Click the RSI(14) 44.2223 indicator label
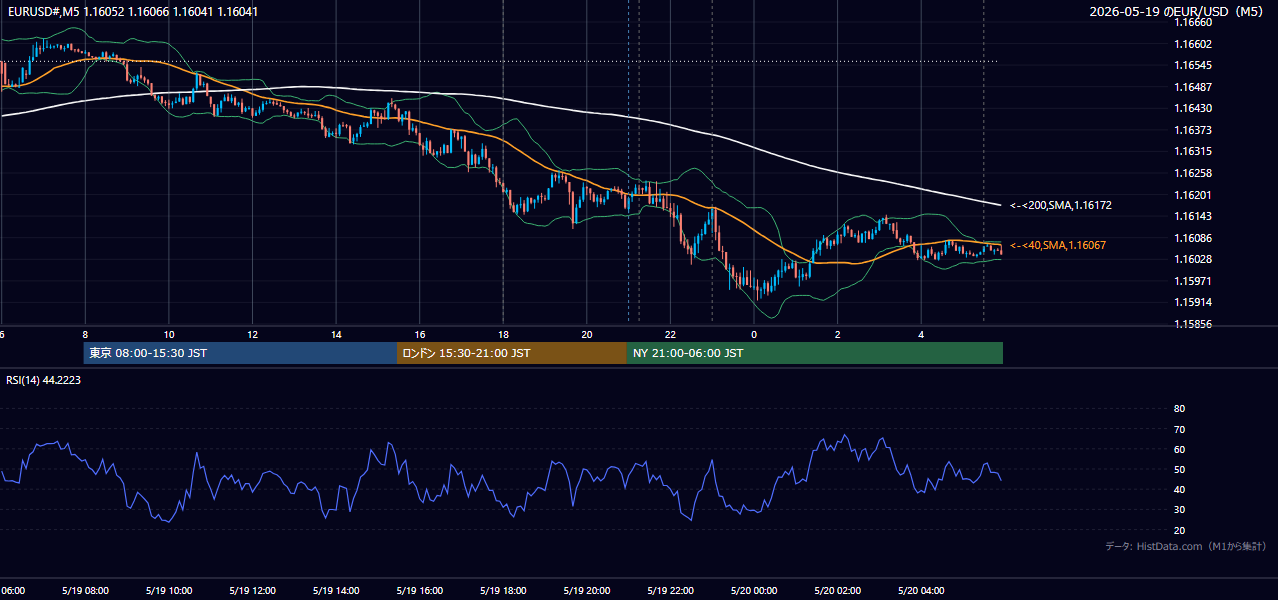 (x=44, y=380)
